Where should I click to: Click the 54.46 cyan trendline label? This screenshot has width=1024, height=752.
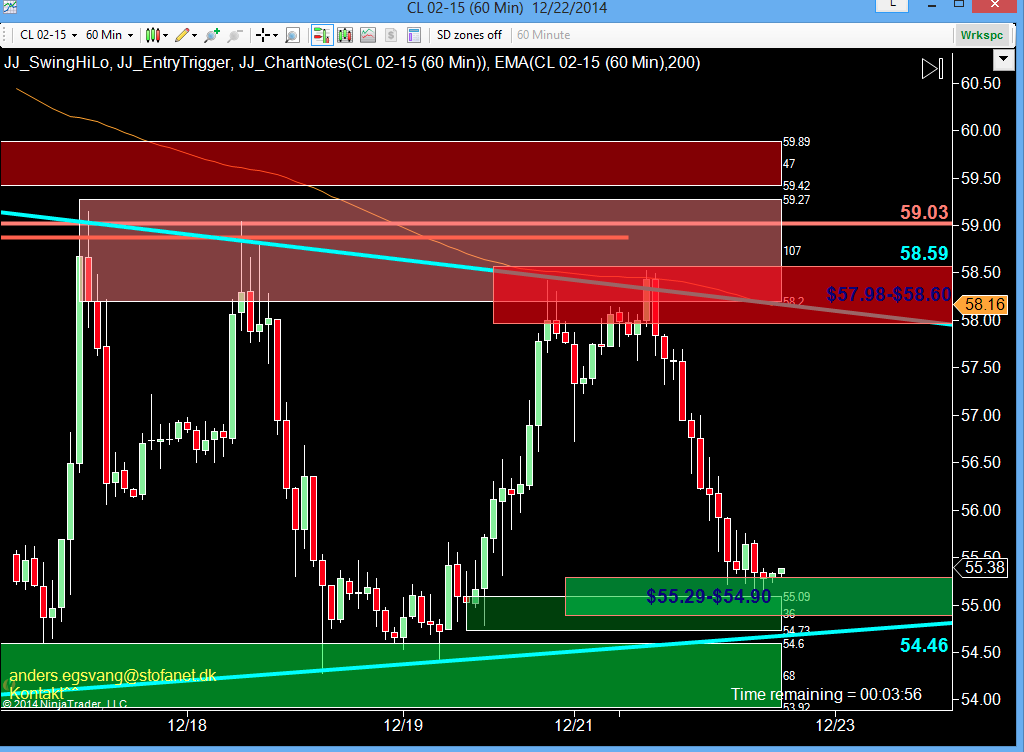pos(923,646)
